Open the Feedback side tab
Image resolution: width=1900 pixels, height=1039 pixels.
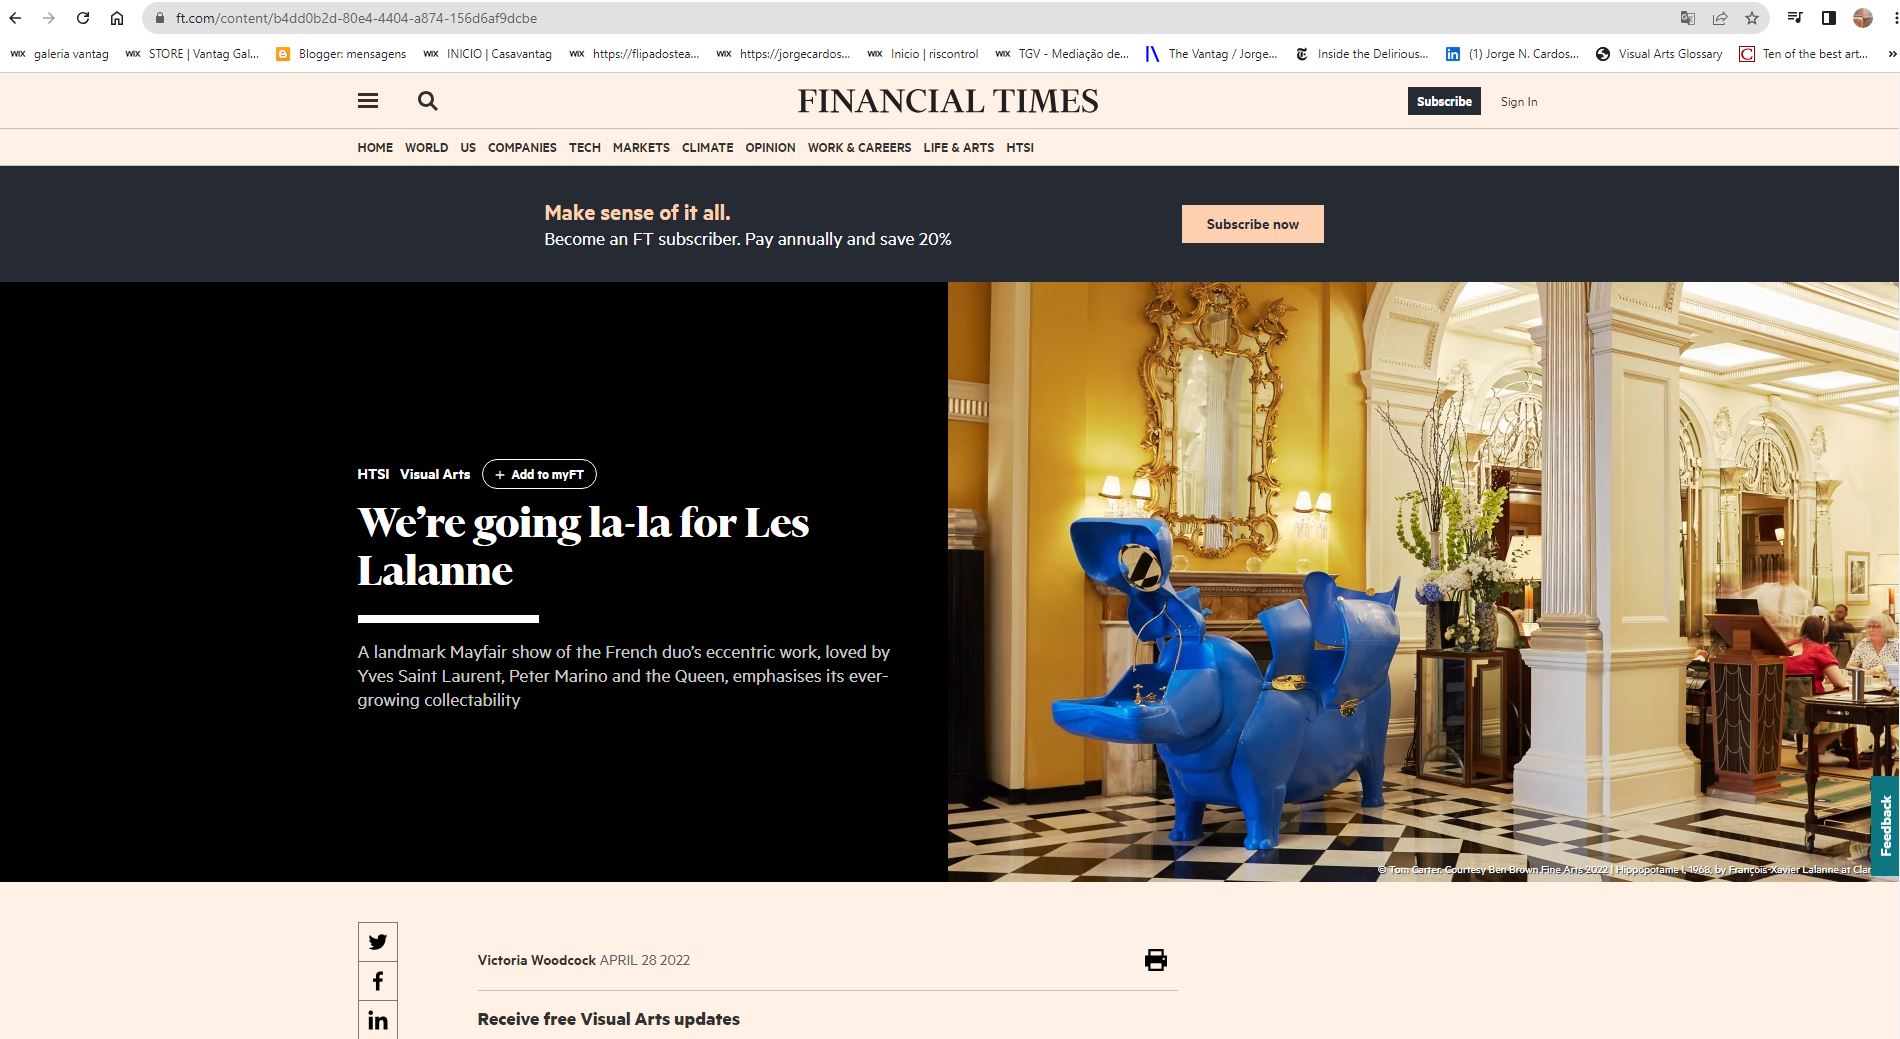click(1886, 826)
